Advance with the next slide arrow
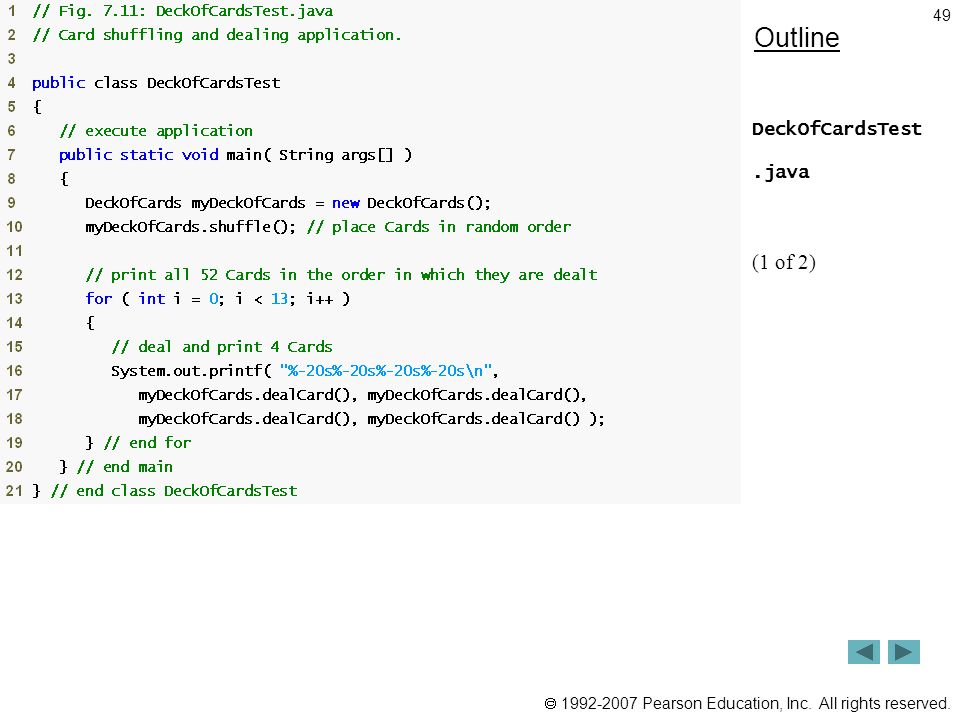The height and width of the screenshot is (720, 960). (x=904, y=652)
